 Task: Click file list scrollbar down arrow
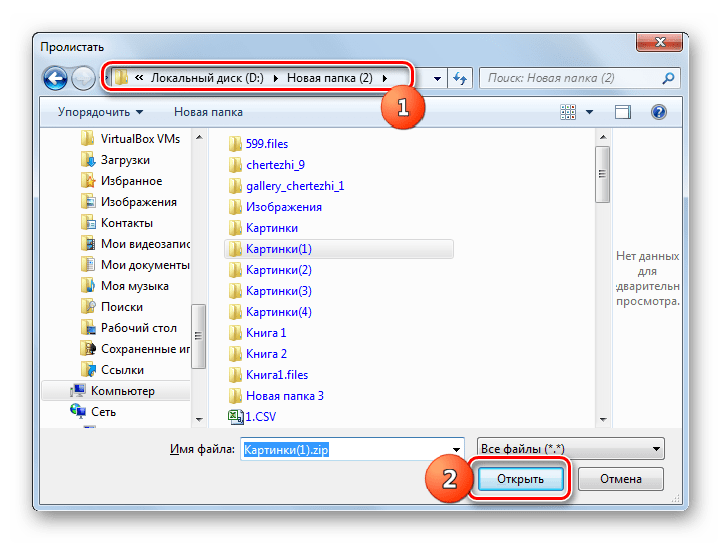point(603,420)
